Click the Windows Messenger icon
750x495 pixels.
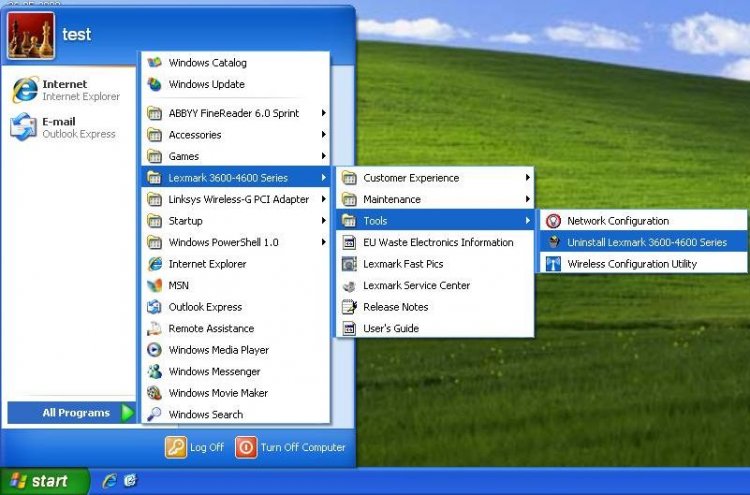pyautogui.click(x=154, y=372)
